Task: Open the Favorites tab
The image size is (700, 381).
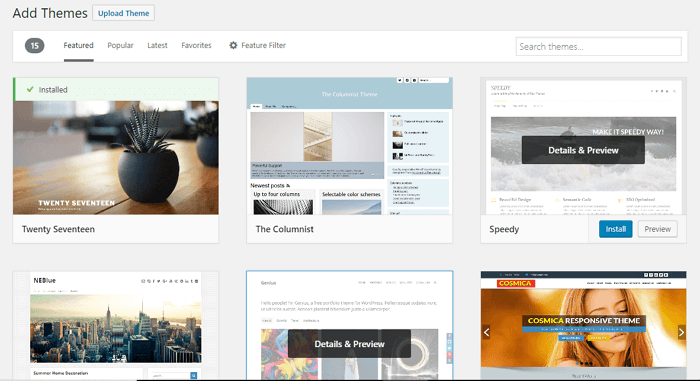Action: (196, 45)
